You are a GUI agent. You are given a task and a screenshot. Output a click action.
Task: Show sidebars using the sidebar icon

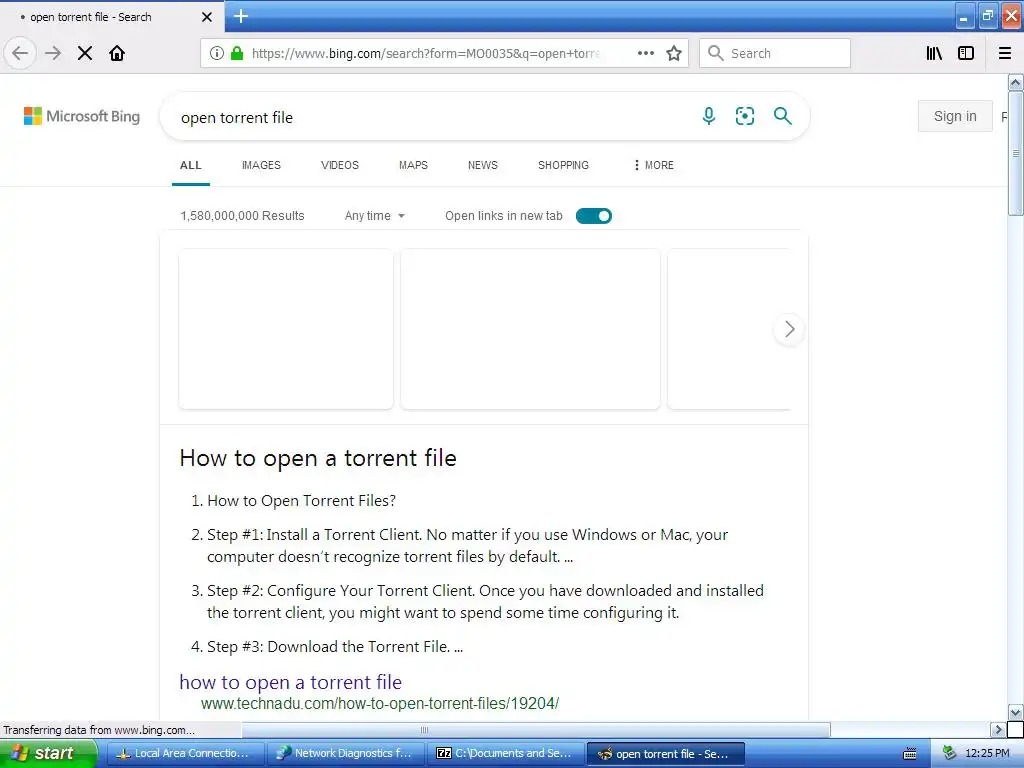966,53
